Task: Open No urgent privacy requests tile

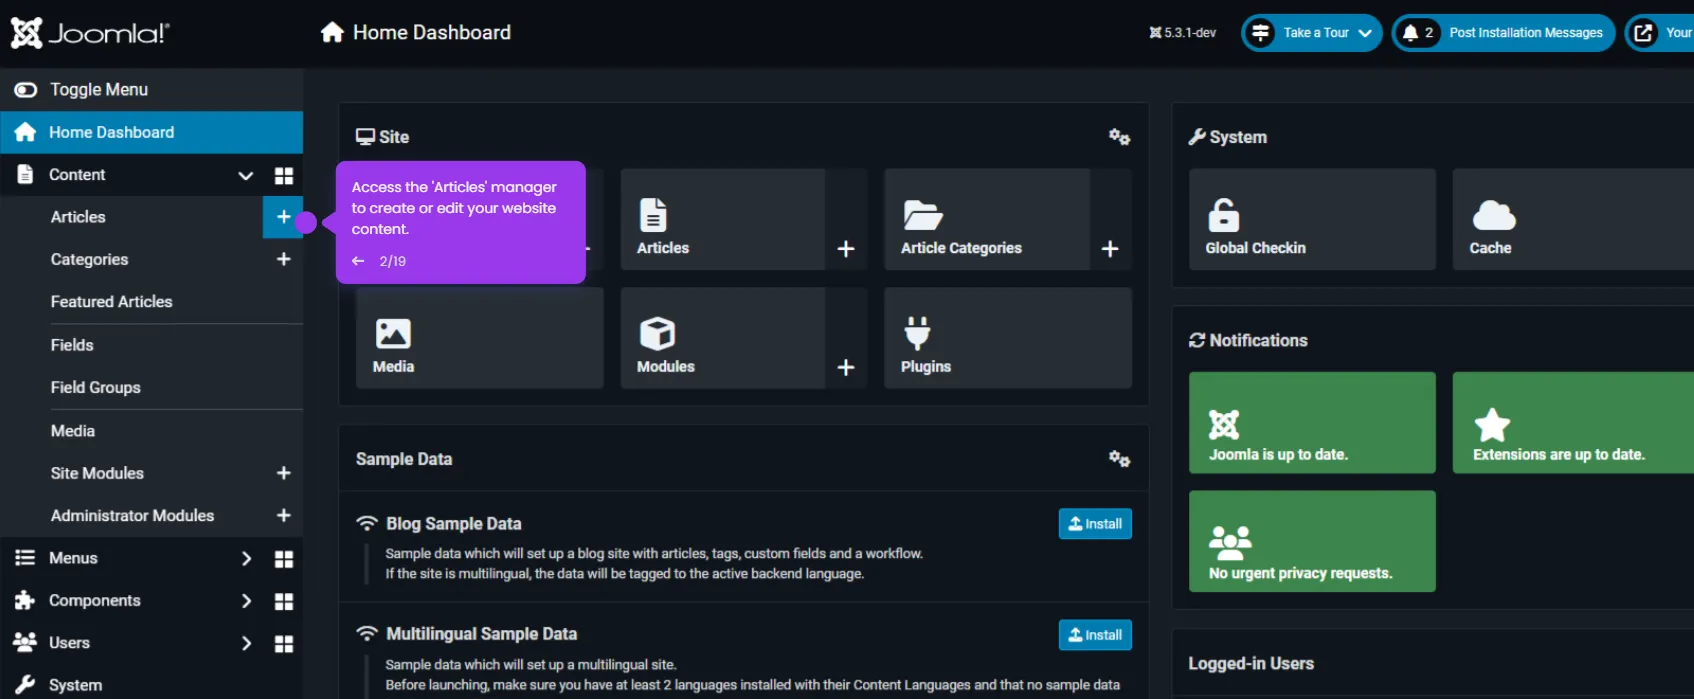Action: point(1312,541)
